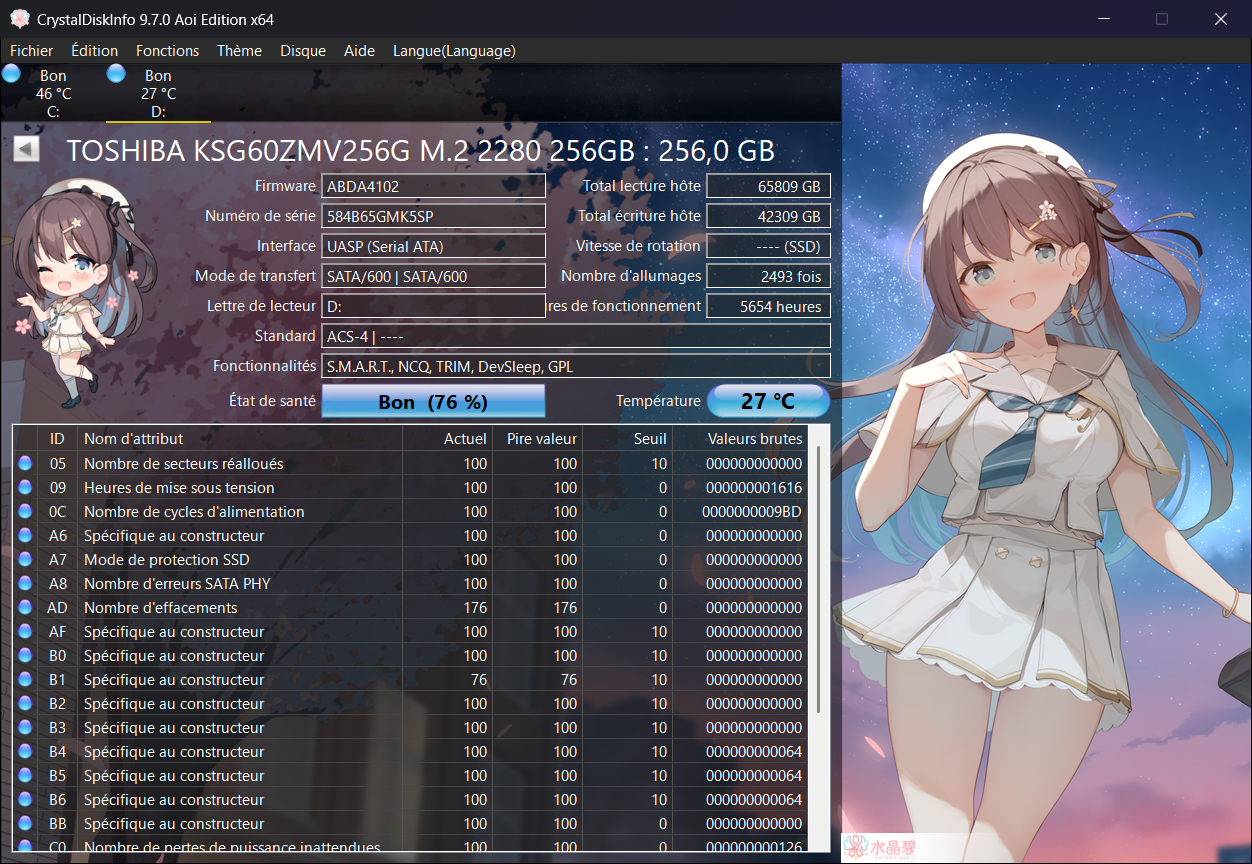Select the Nombre de secteurs réalloués row
This screenshot has width=1252, height=864.
point(411,464)
